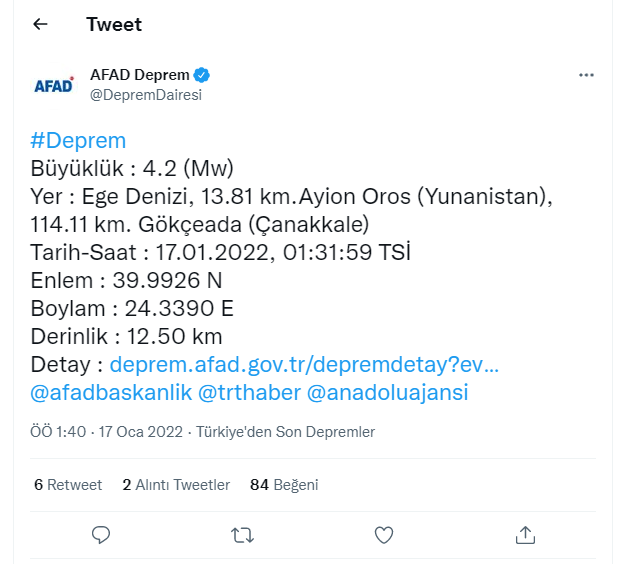View the 6 Retweet list

pos(68,485)
